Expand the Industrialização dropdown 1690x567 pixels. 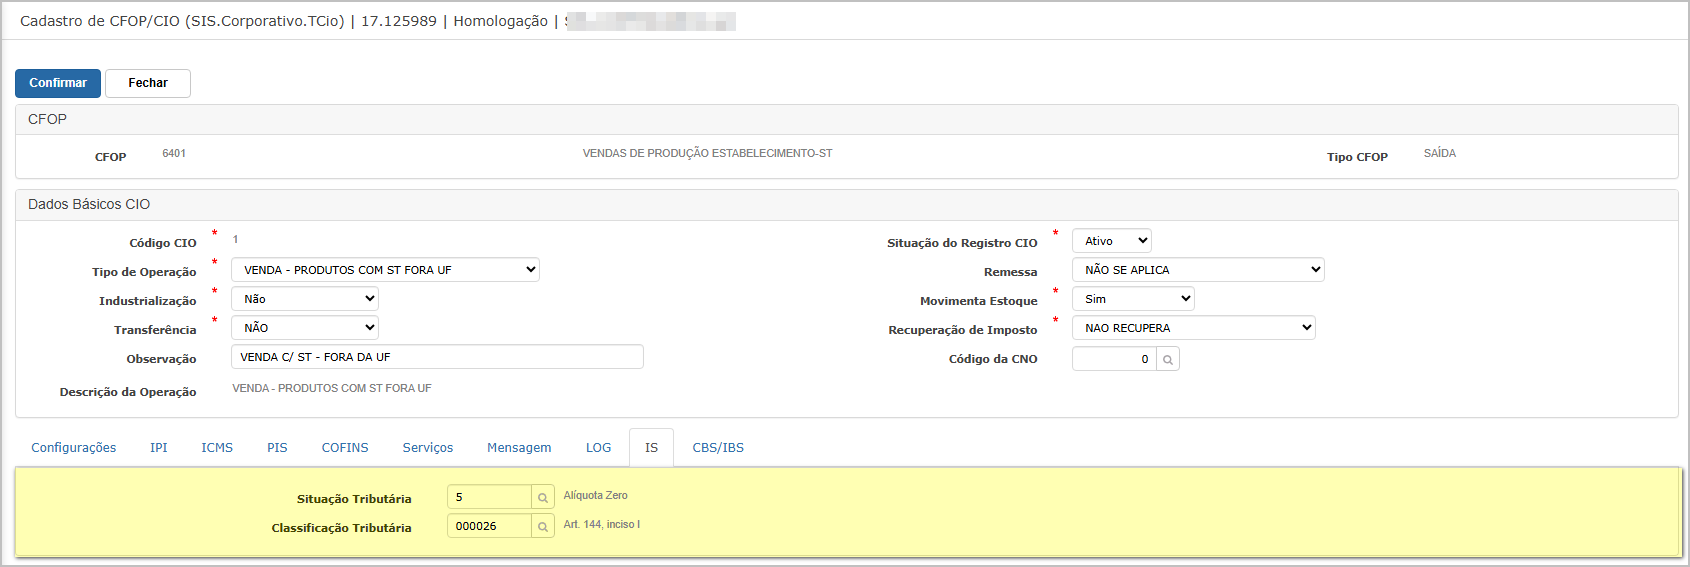304,299
